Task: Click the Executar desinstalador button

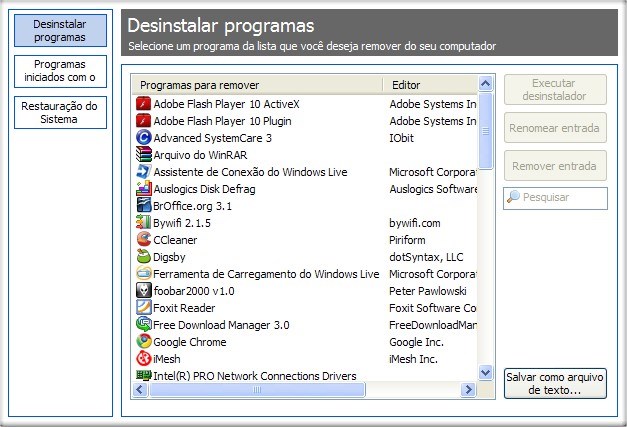Action: pos(555,90)
